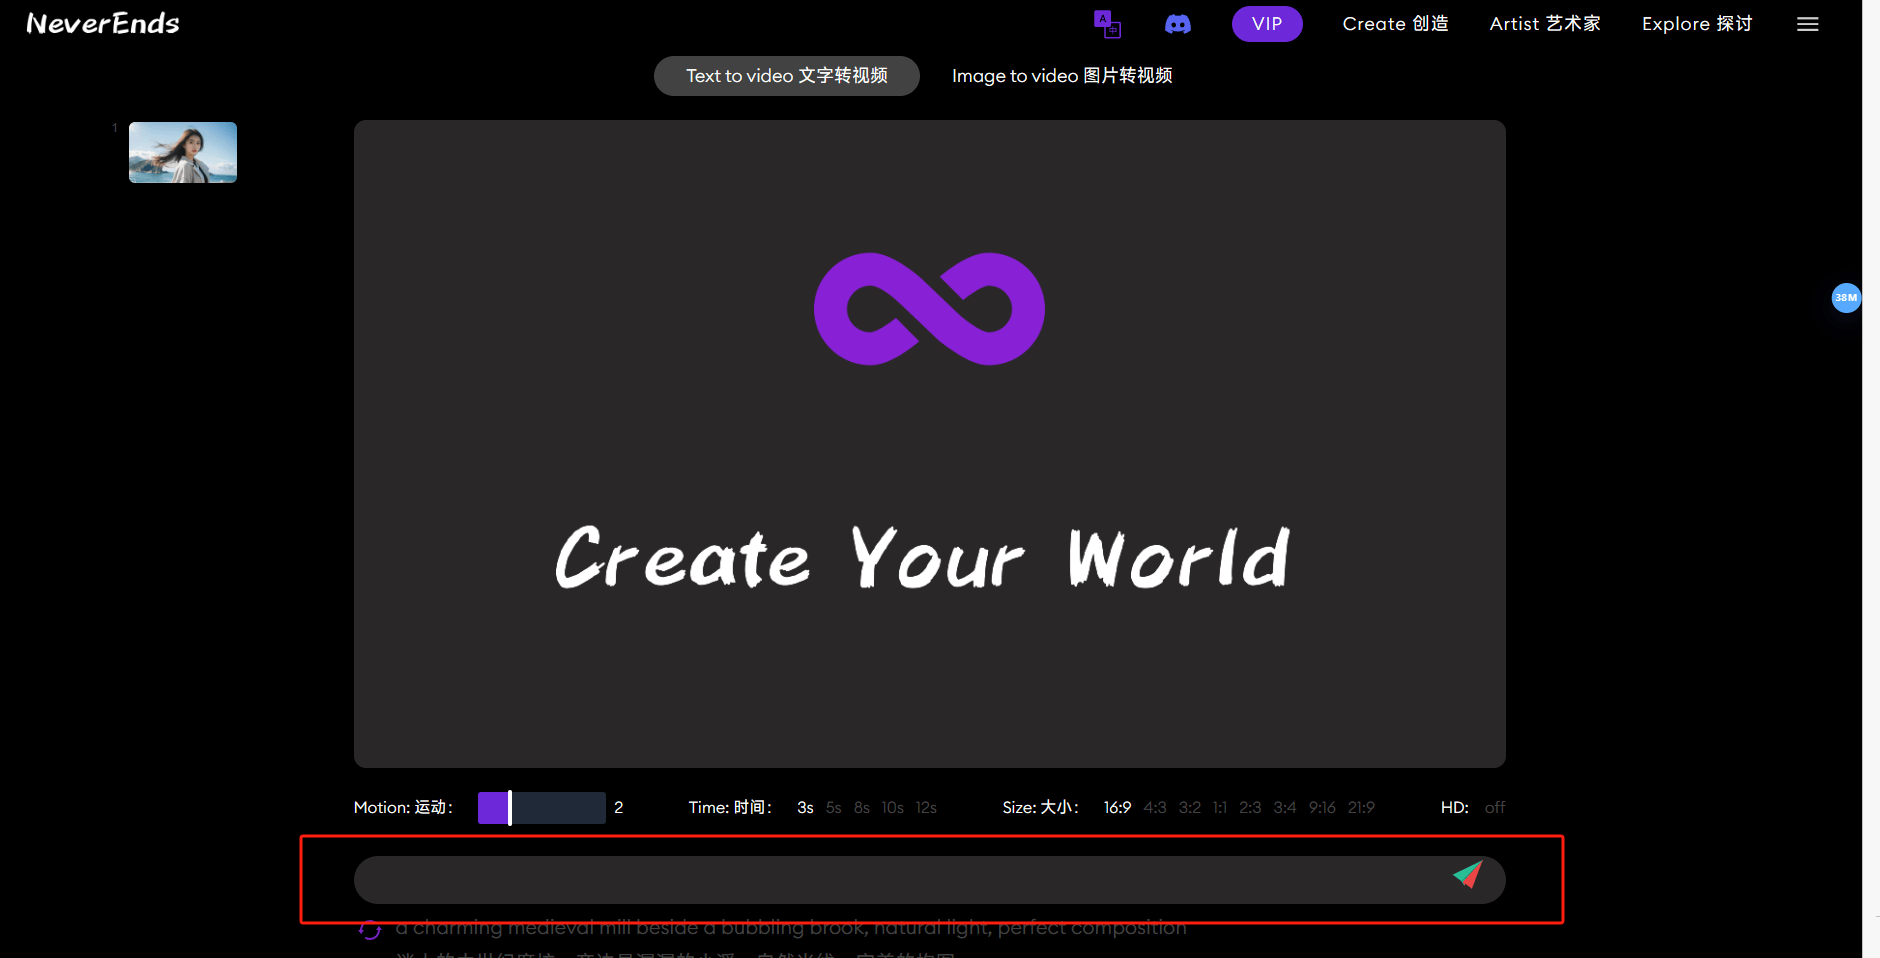Click the refresh prompt suggestion icon

[370, 930]
